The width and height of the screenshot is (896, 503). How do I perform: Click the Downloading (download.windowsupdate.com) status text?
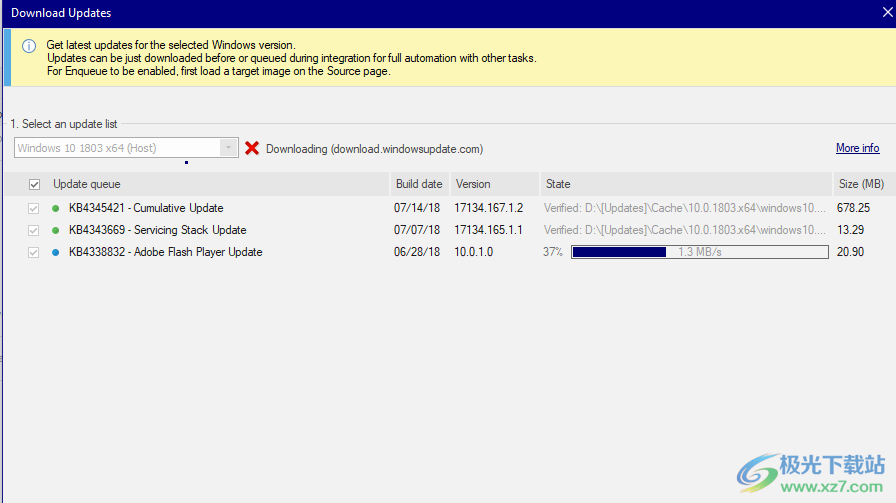[374, 149]
